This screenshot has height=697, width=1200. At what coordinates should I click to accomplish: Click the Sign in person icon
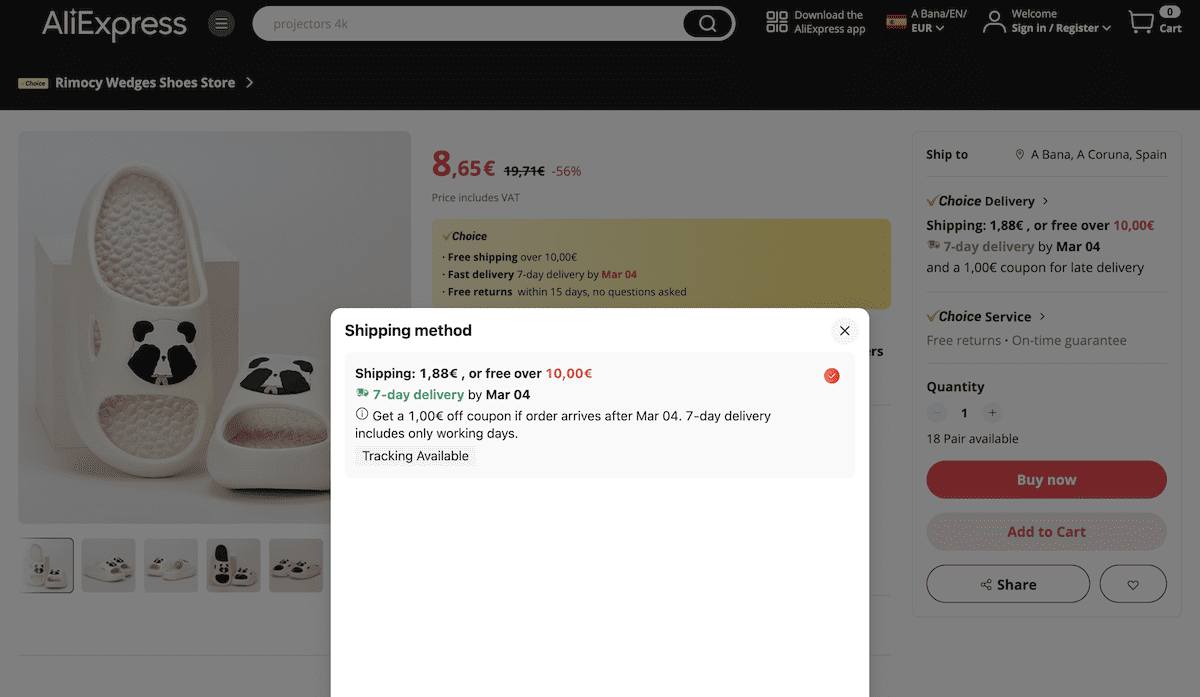coord(994,22)
